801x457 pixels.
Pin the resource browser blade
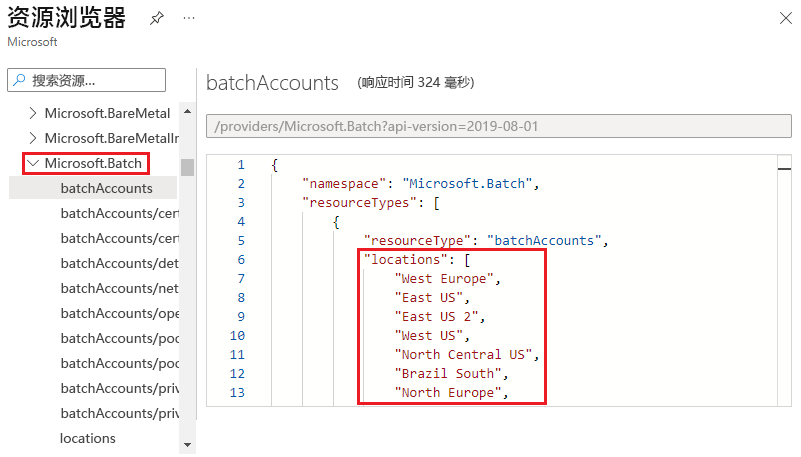tap(156, 18)
